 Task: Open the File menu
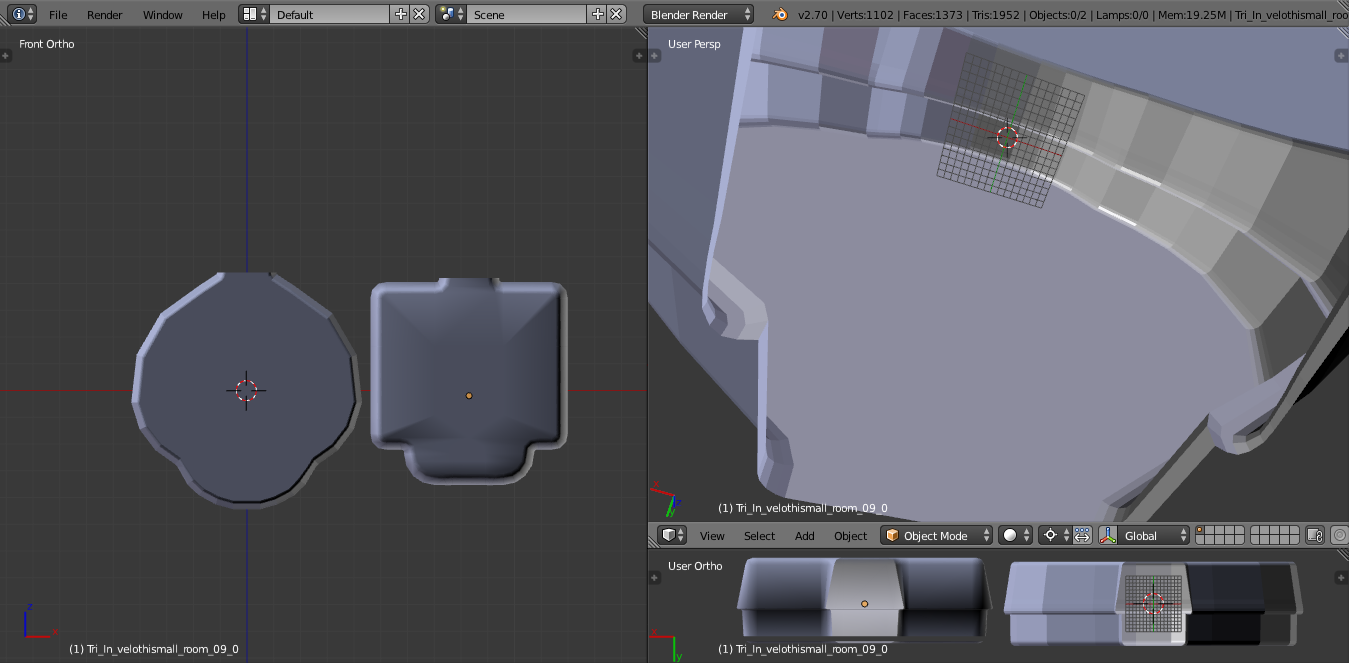58,15
